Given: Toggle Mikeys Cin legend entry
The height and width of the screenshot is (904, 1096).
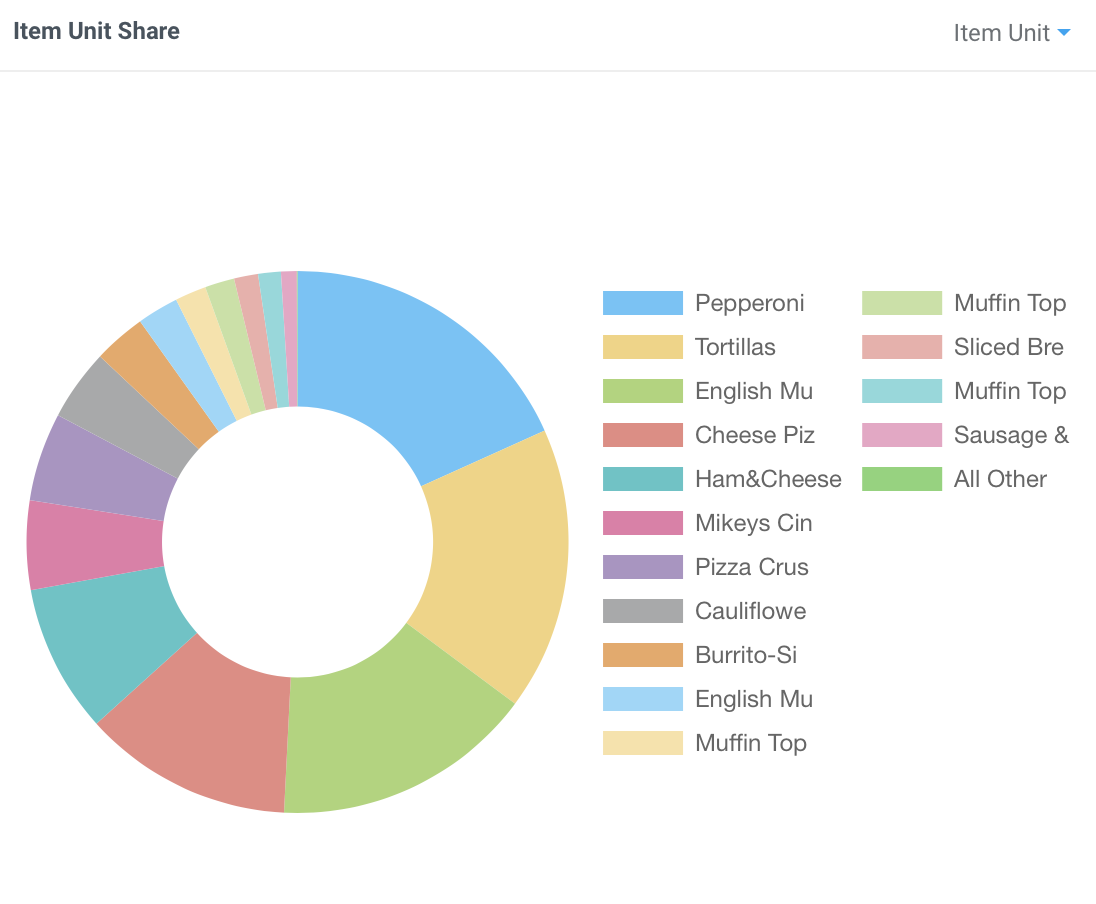Looking at the screenshot, I should pos(707,523).
